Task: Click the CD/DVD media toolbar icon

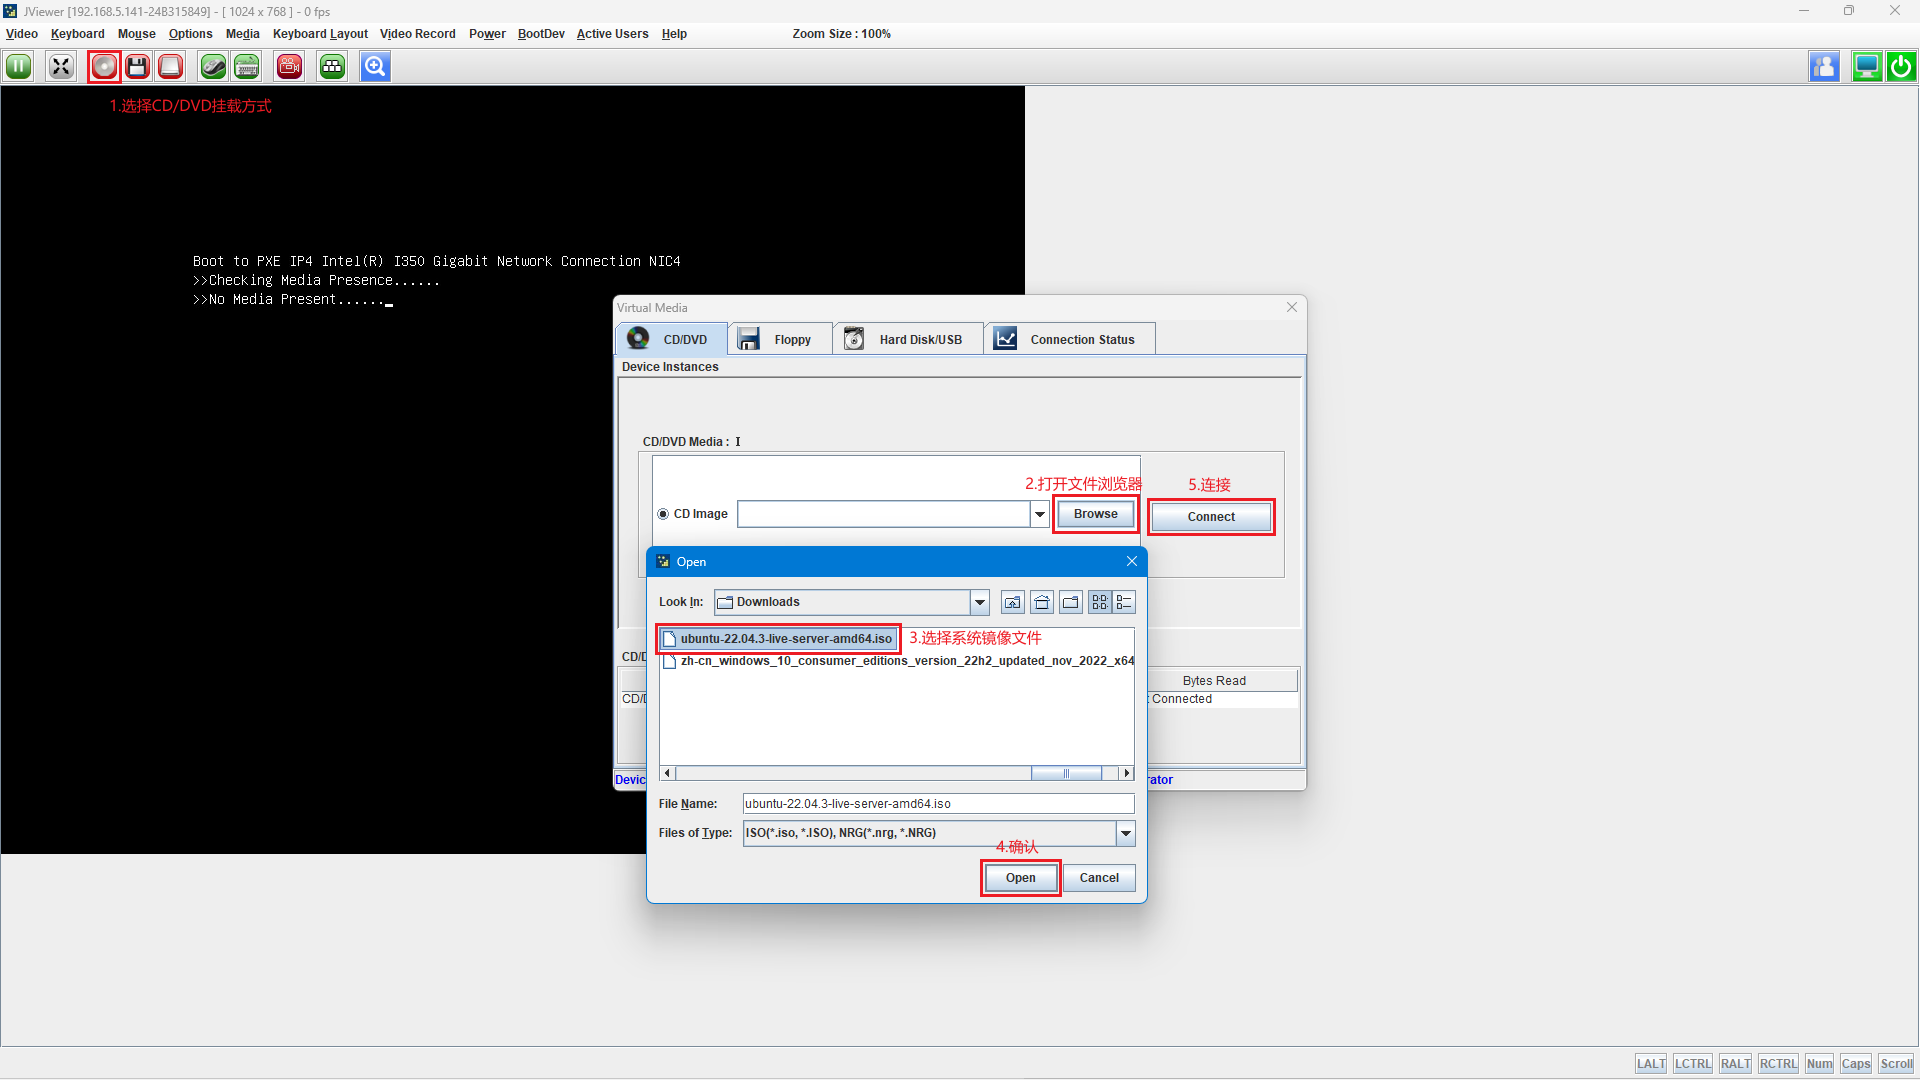Action: [x=104, y=67]
